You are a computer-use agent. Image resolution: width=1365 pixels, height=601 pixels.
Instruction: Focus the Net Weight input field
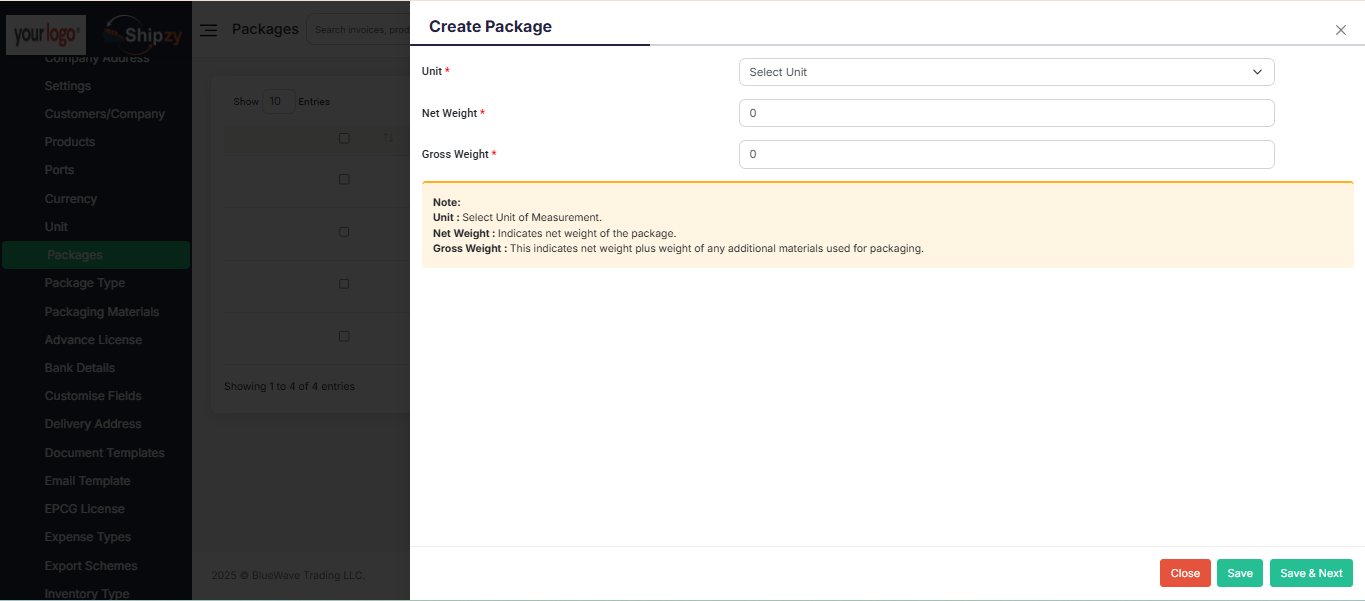(x=1006, y=113)
